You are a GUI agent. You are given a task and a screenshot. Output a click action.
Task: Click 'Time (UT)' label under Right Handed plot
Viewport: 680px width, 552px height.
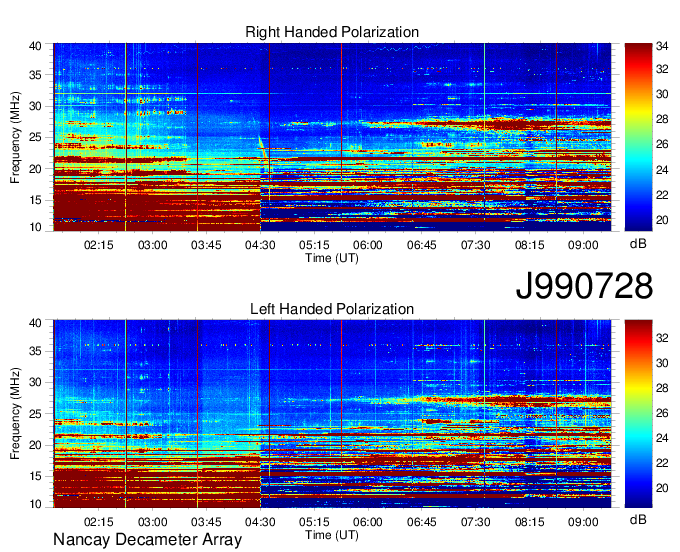pyautogui.click(x=332, y=258)
